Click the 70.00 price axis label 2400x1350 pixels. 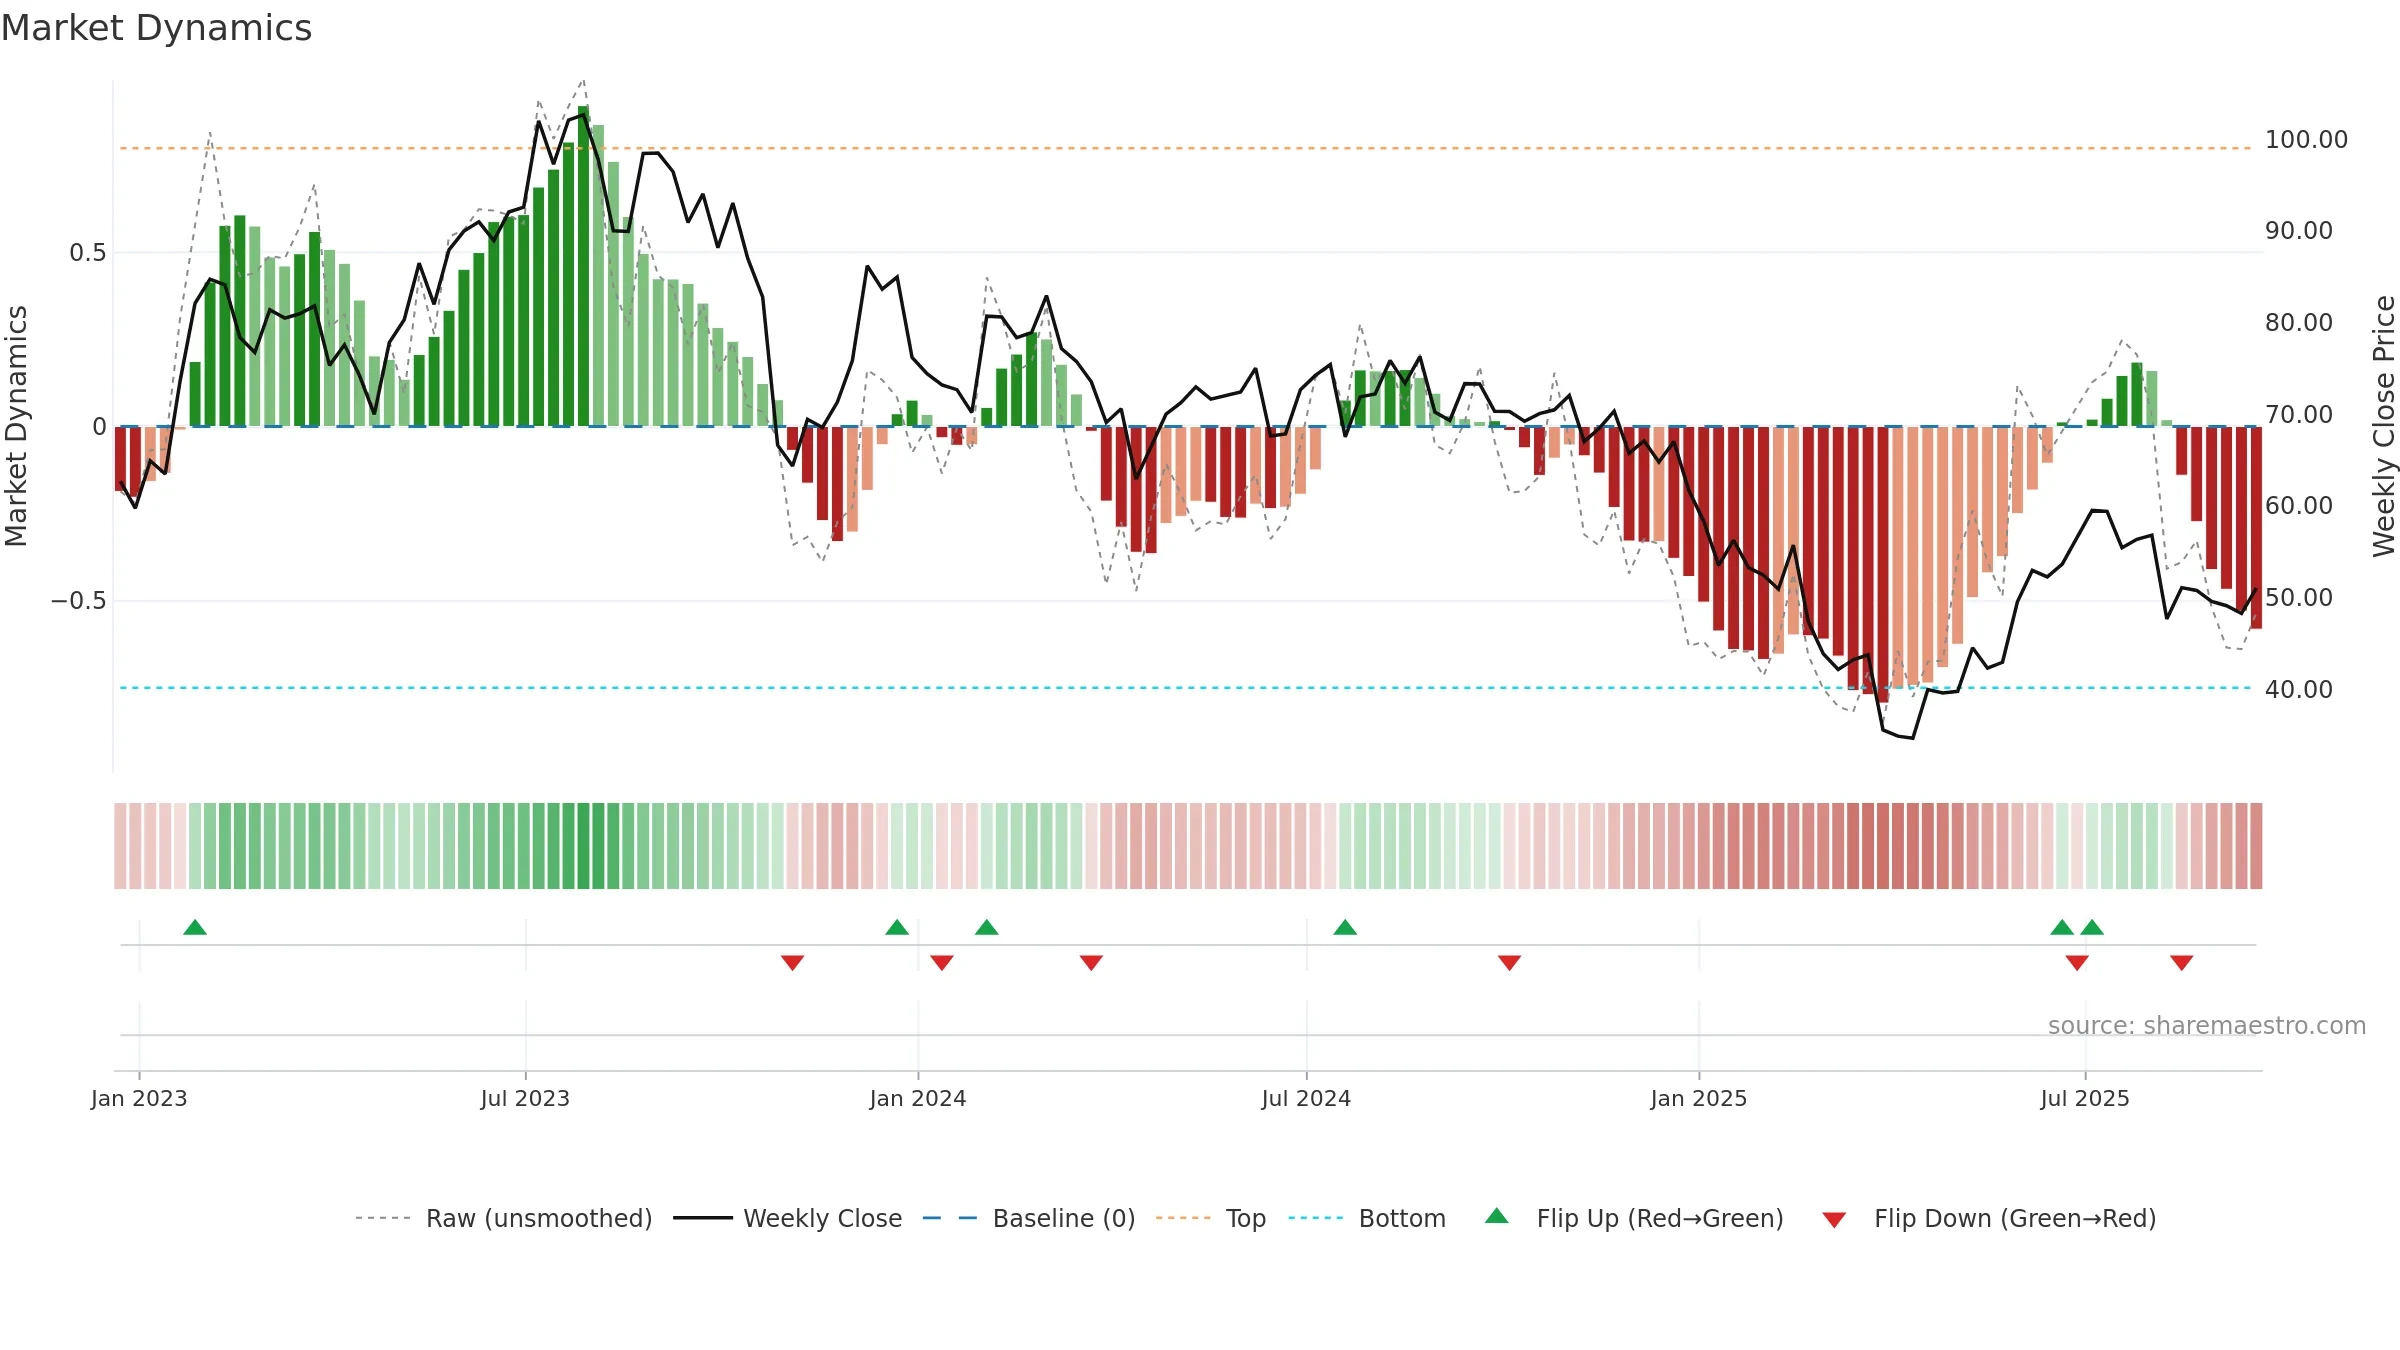tap(2299, 414)
